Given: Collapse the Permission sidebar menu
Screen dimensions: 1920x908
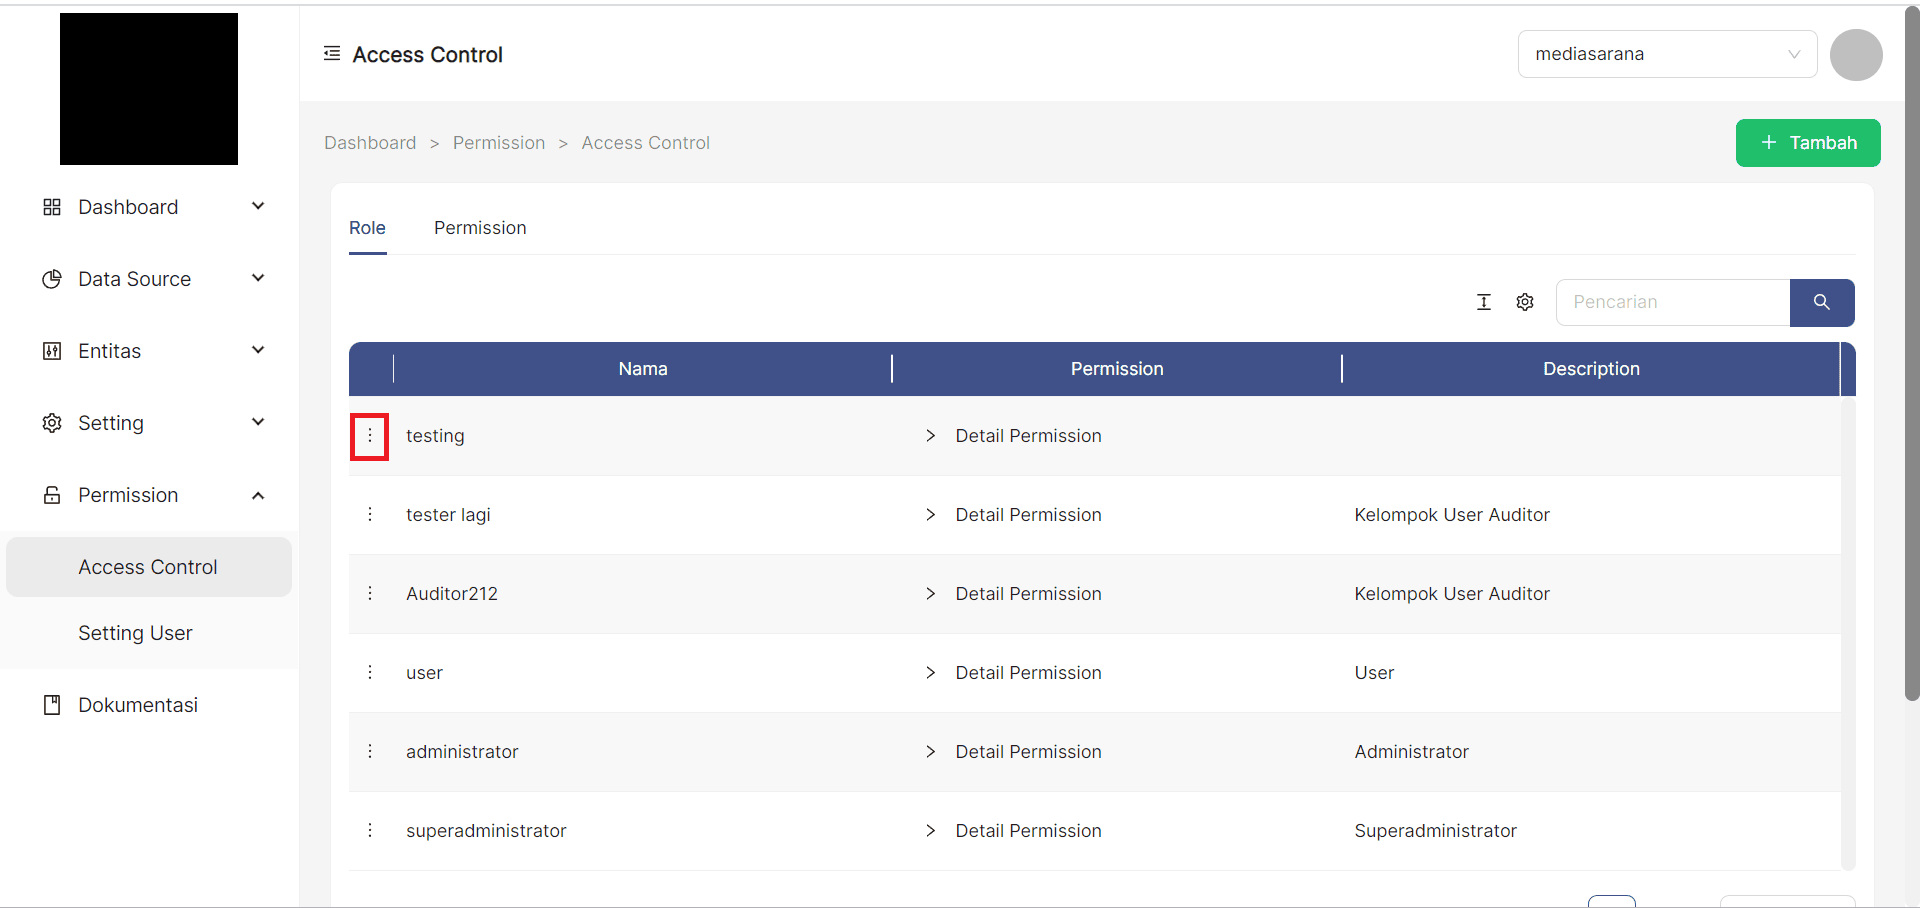Looking at the screenshot, I should coord(150,495).
